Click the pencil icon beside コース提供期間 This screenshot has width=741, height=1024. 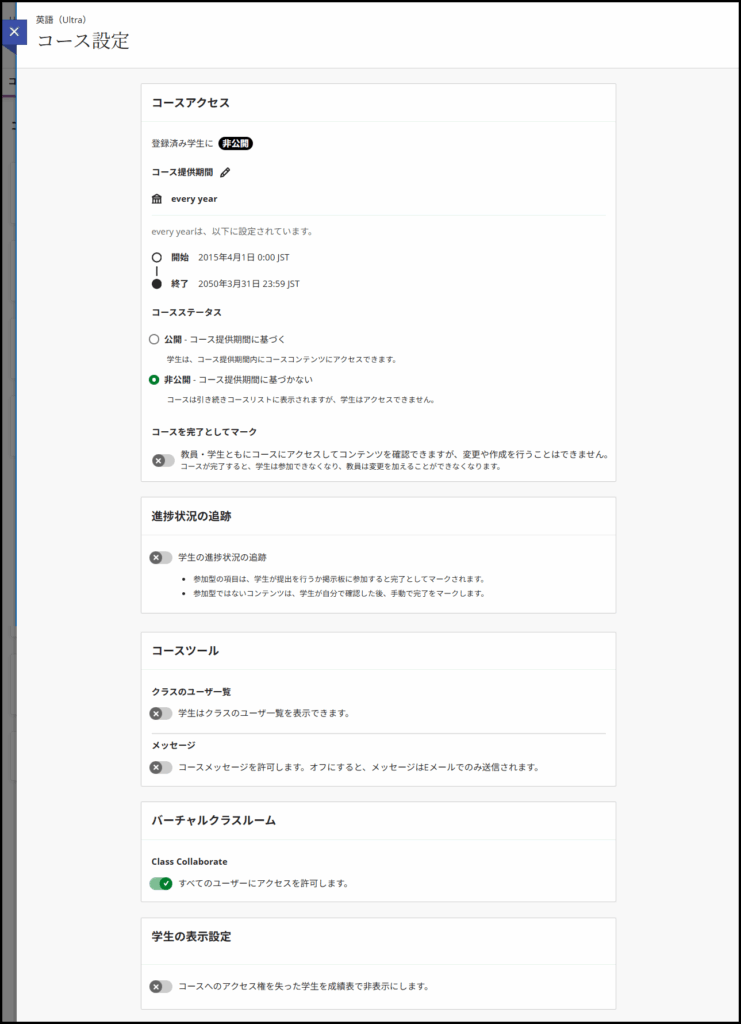(225, 172)
